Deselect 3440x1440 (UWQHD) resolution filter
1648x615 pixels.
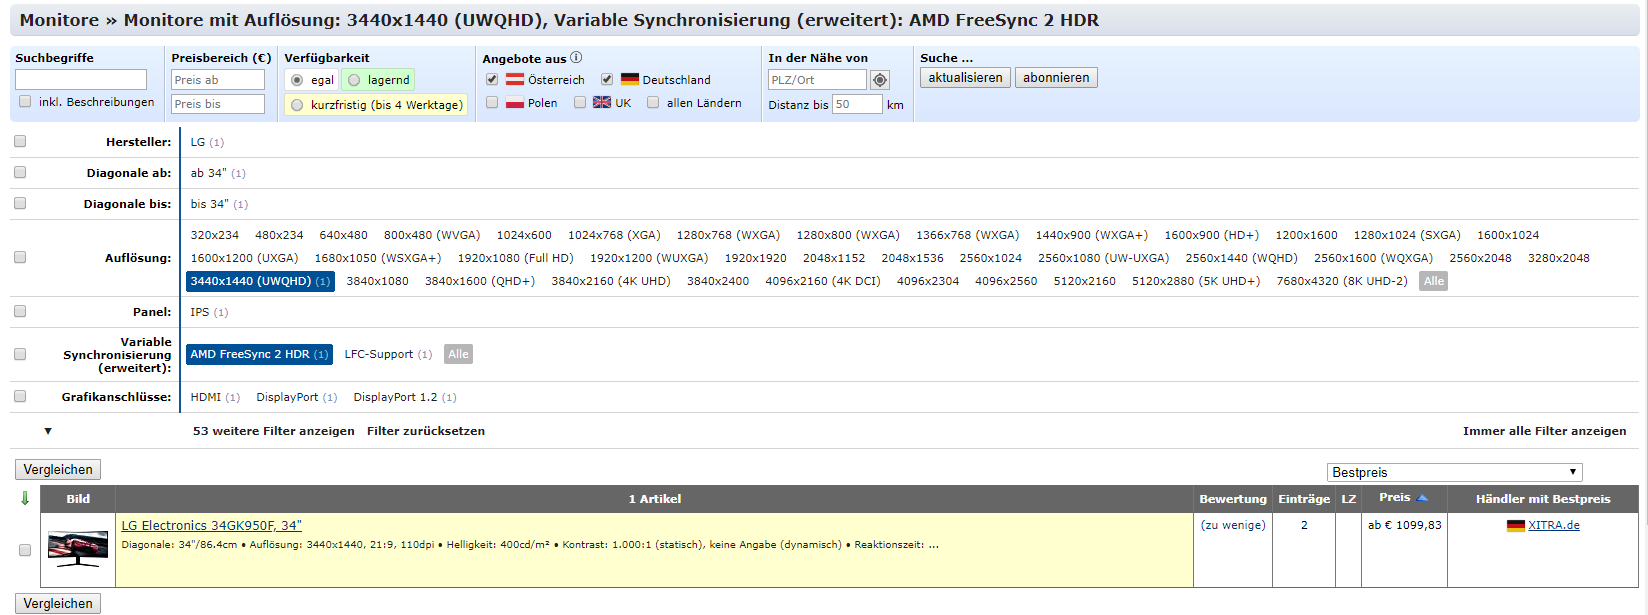(260, 281)
